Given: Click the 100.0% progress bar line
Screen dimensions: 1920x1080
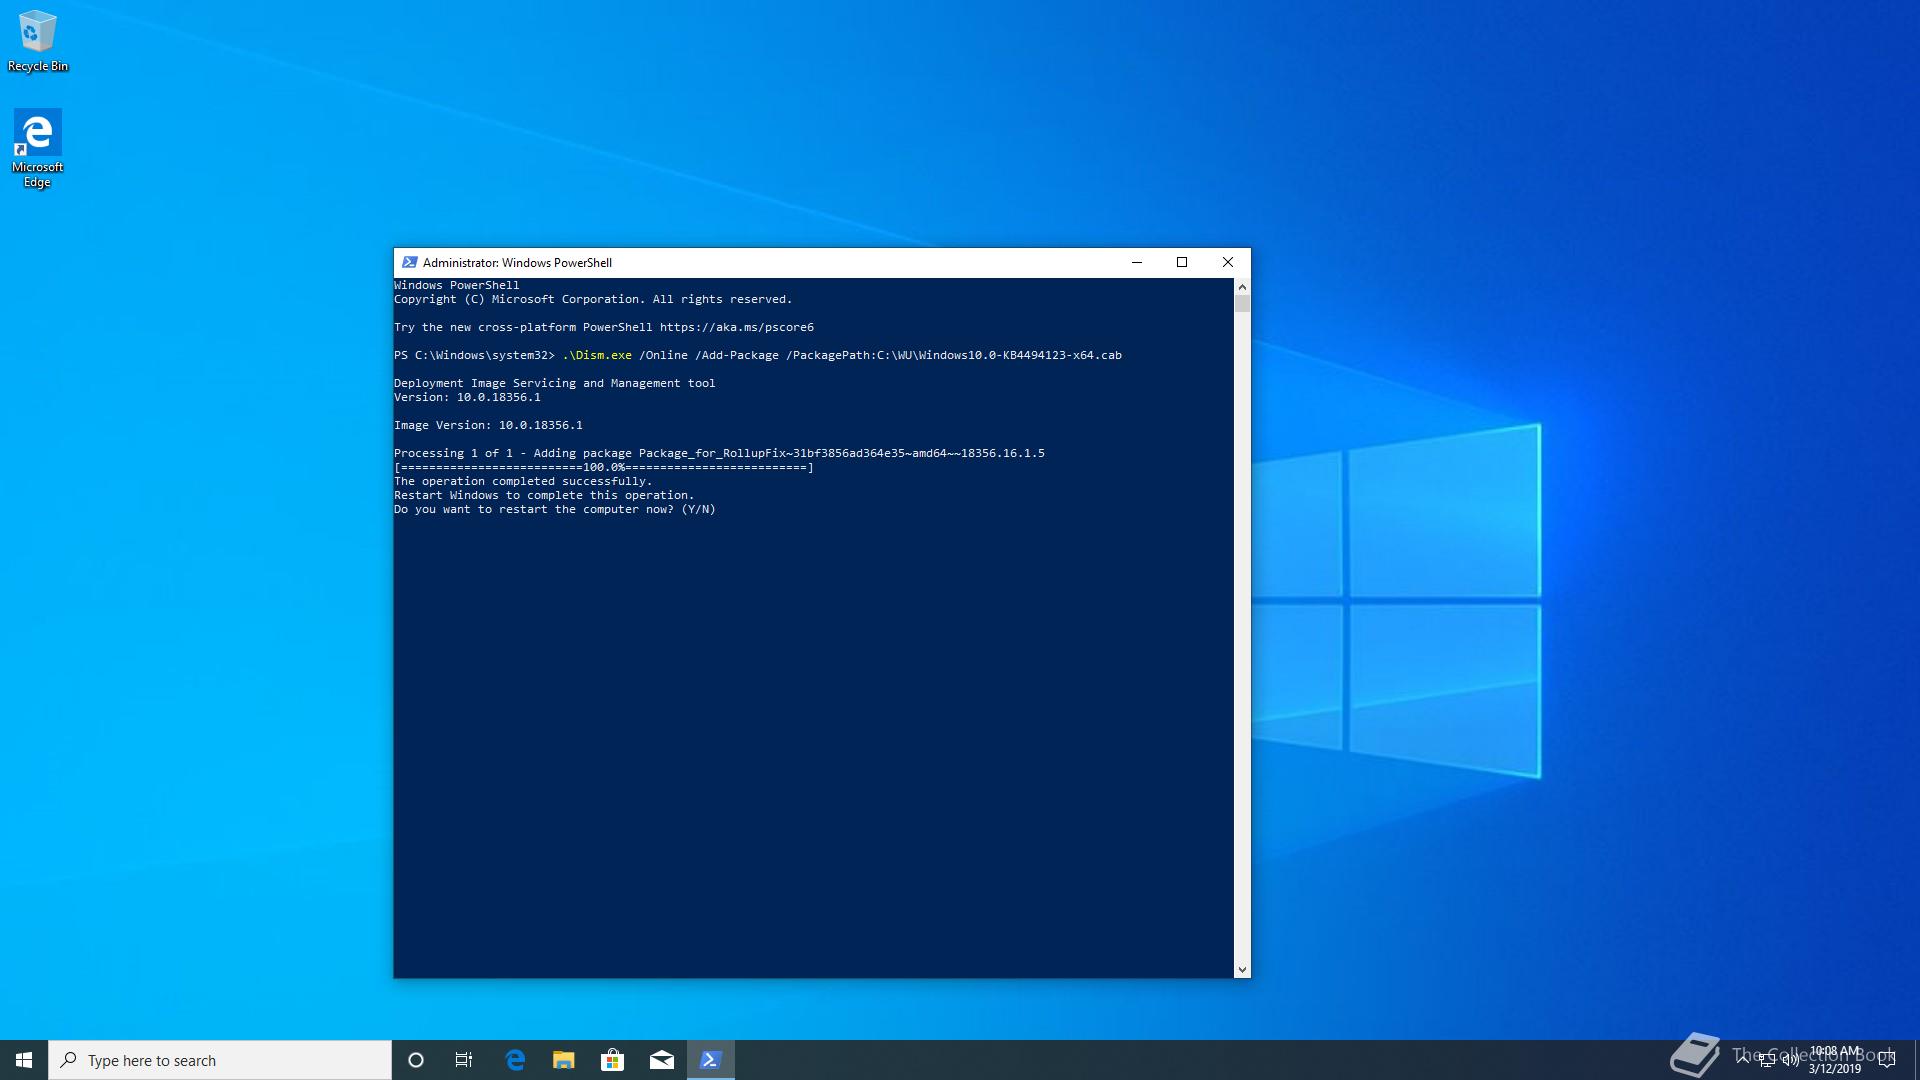Looking at the screenshot, I should 603,467.
